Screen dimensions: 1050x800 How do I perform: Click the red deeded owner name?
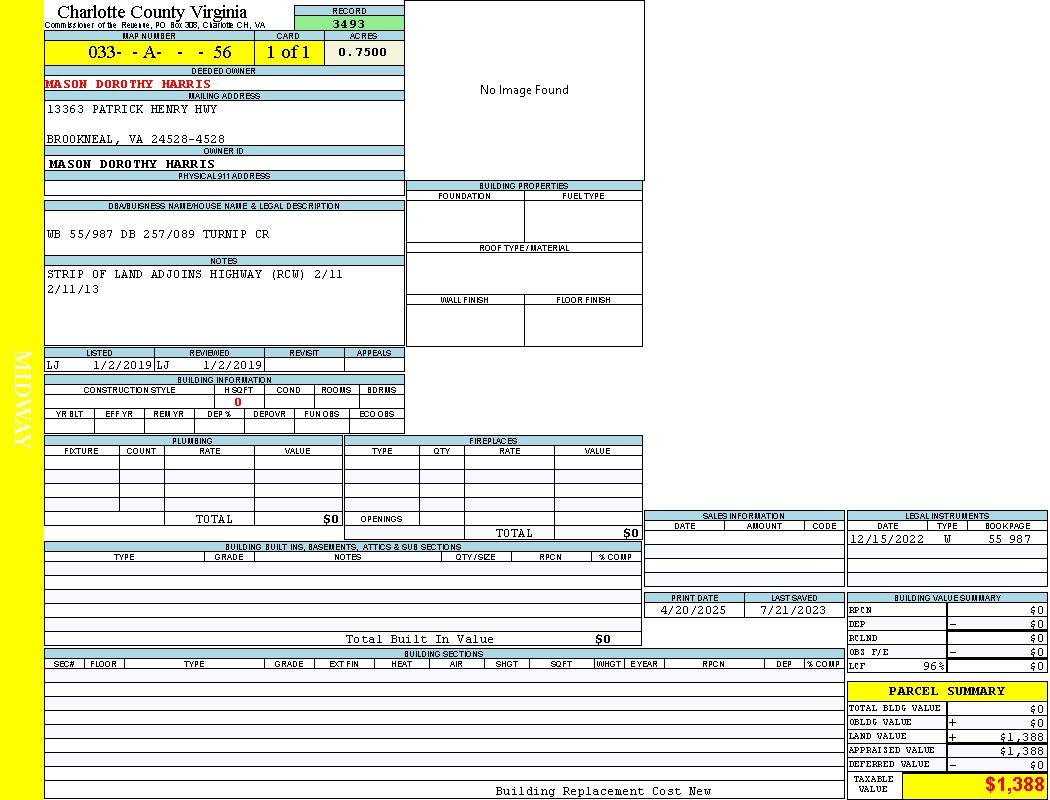128,84
